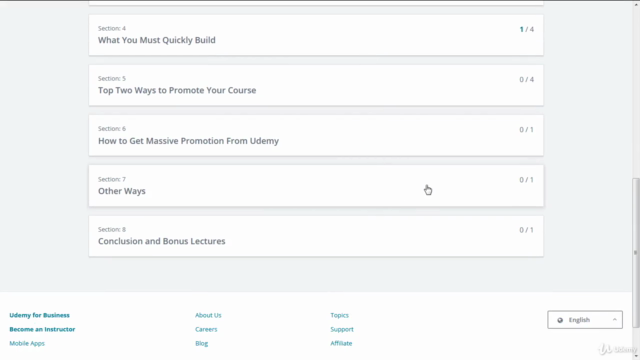Expand Section 5 Top Two Ways to Promote Your Course
Image resolution: width=640 pixels, height=360 pixels.
316,85
